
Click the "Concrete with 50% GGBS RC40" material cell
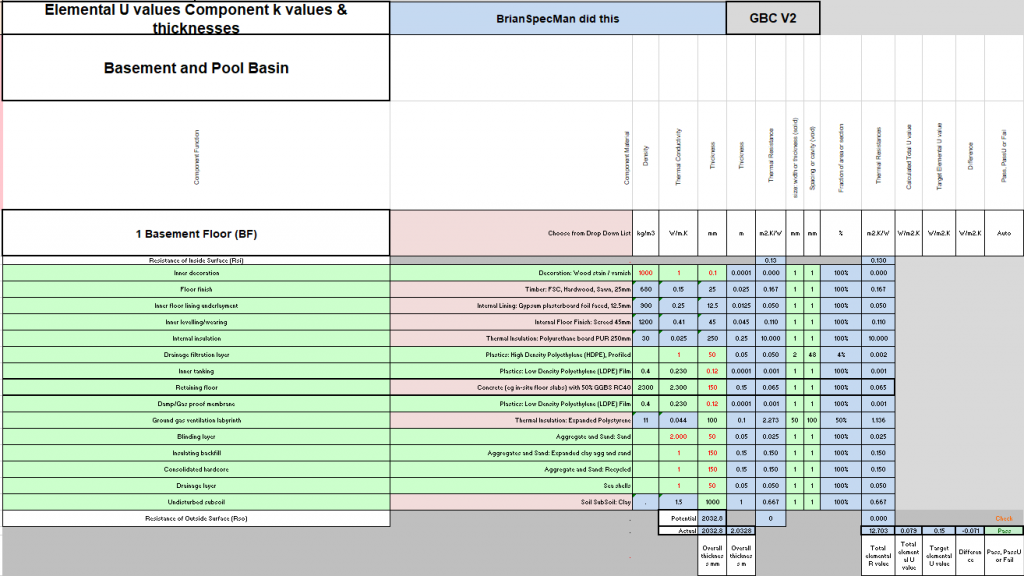tap(511, 387)
